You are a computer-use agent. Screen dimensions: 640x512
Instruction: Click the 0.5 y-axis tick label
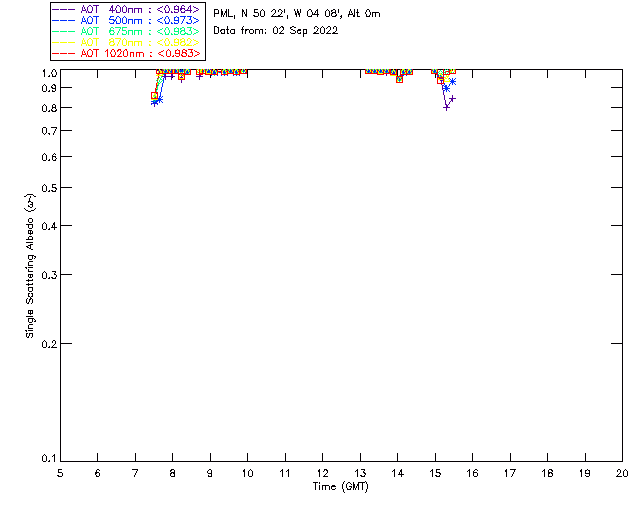point(49,188)
